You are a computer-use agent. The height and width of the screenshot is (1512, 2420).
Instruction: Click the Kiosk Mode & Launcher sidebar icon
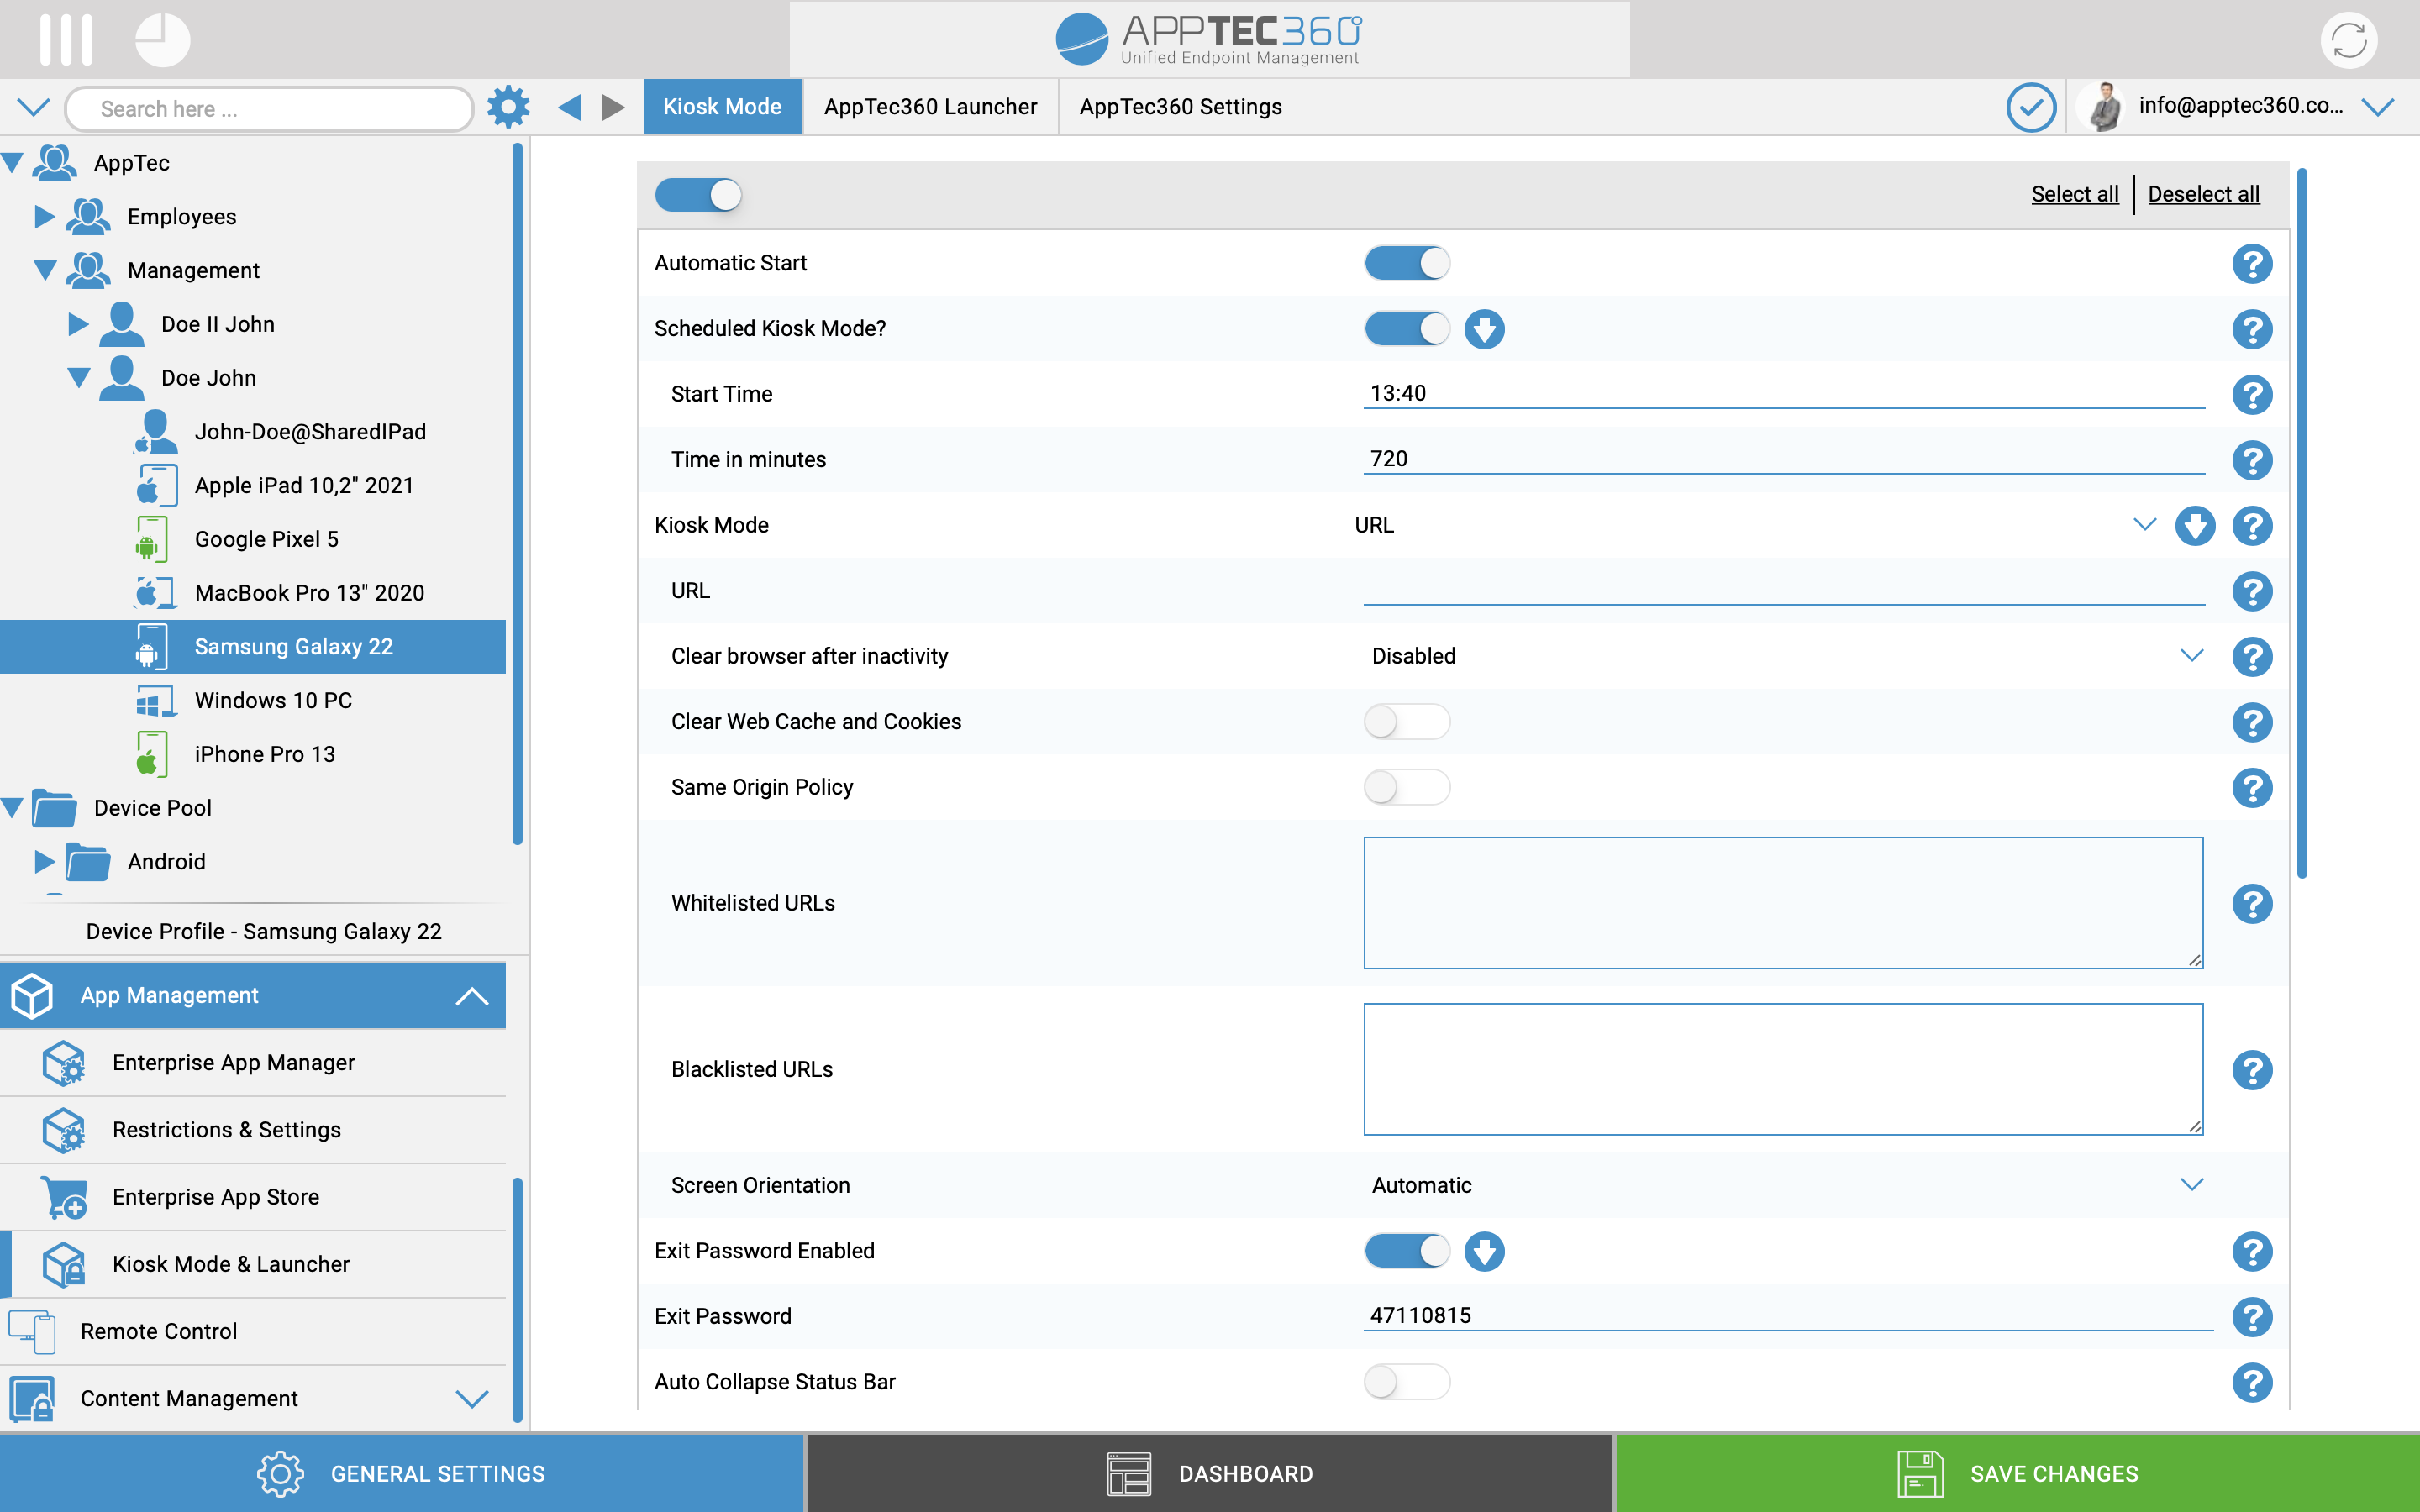63,1264
